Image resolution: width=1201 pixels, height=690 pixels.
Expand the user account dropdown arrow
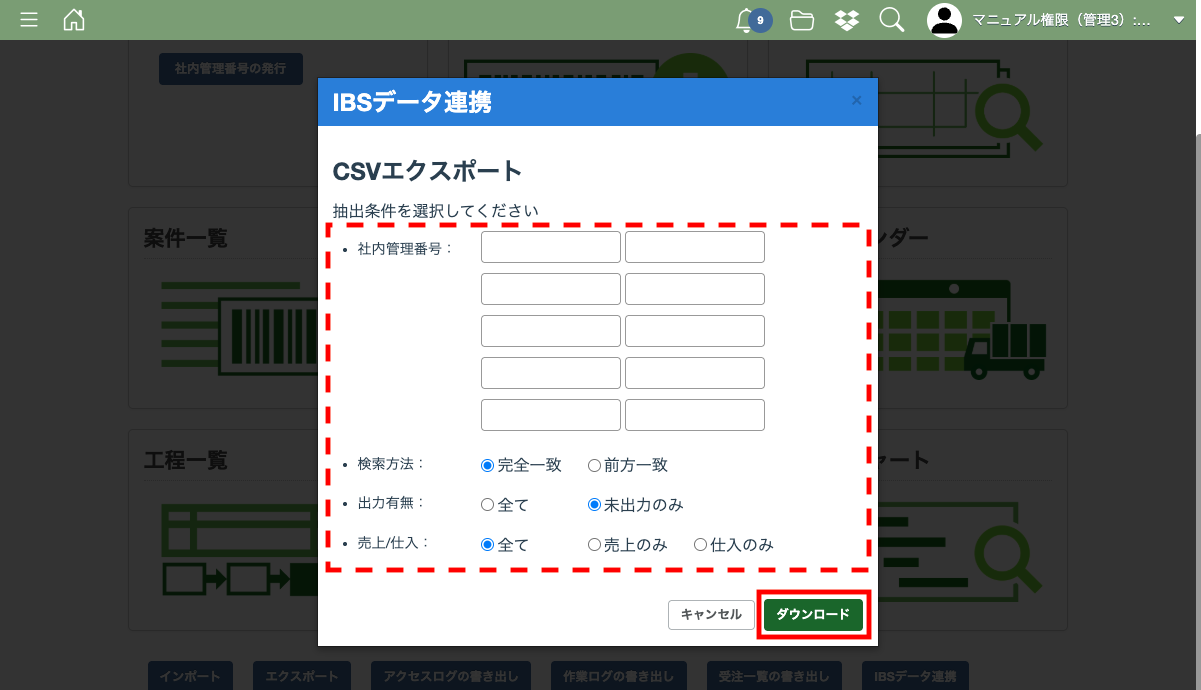[x=1178, y=20]
